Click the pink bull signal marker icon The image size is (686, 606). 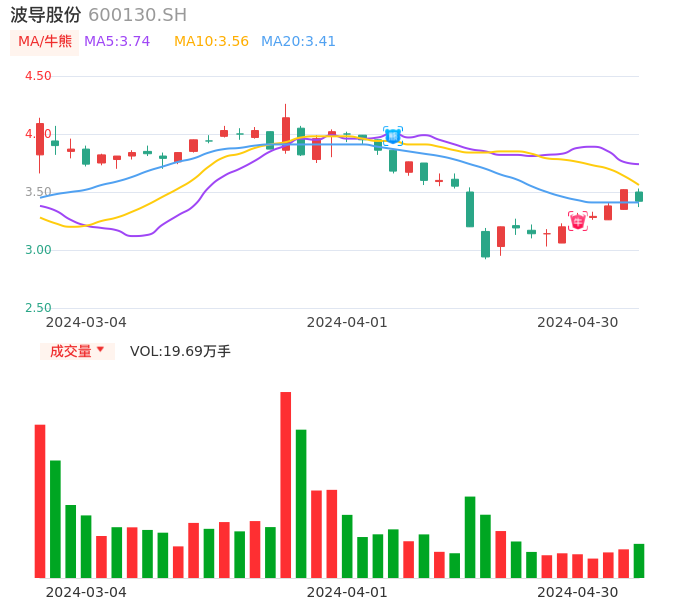click(x=578, y=221)
